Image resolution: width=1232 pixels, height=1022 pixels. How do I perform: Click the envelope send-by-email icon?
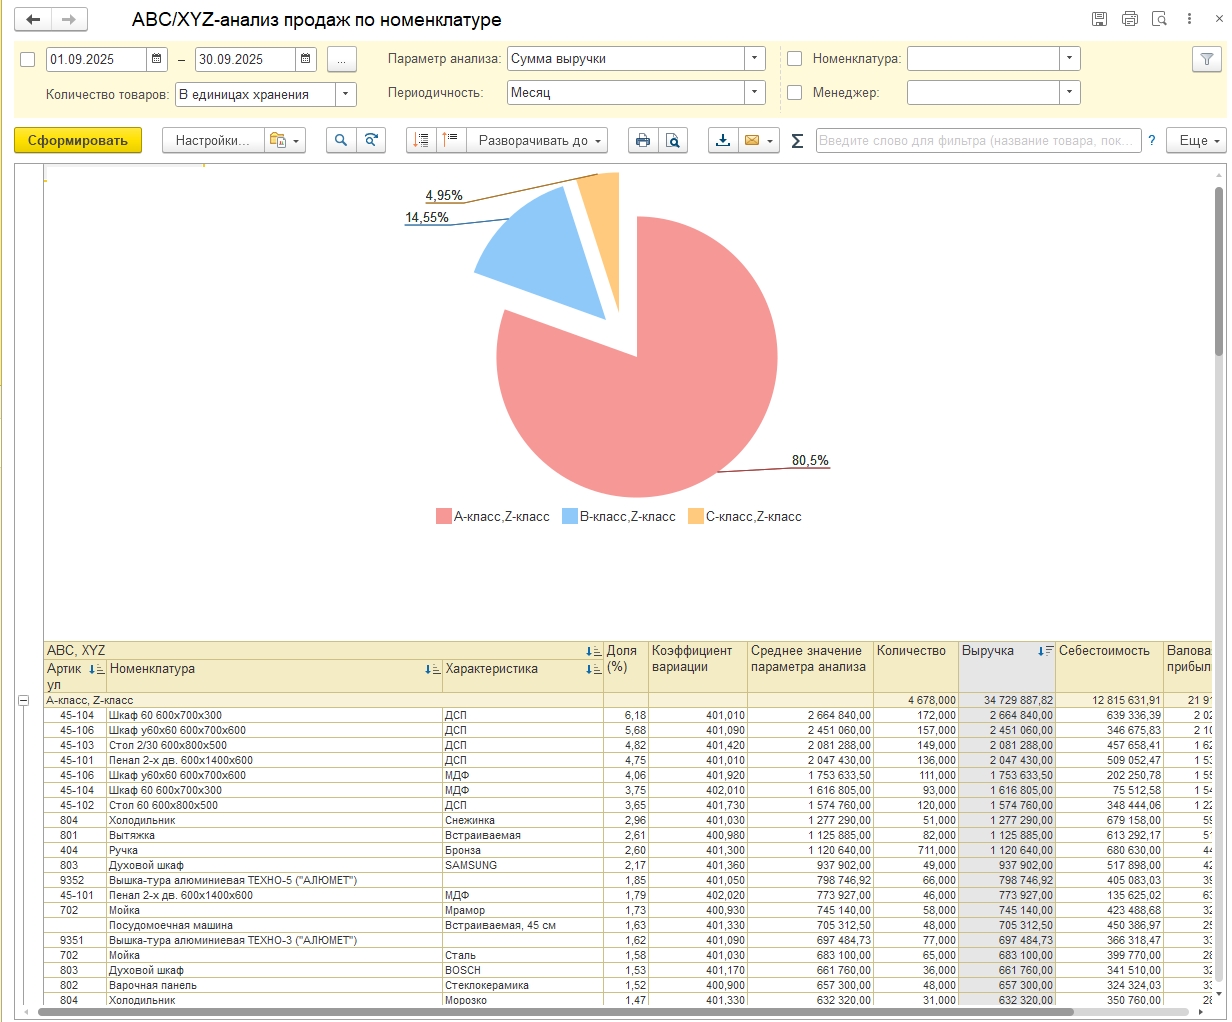(752, 141)
